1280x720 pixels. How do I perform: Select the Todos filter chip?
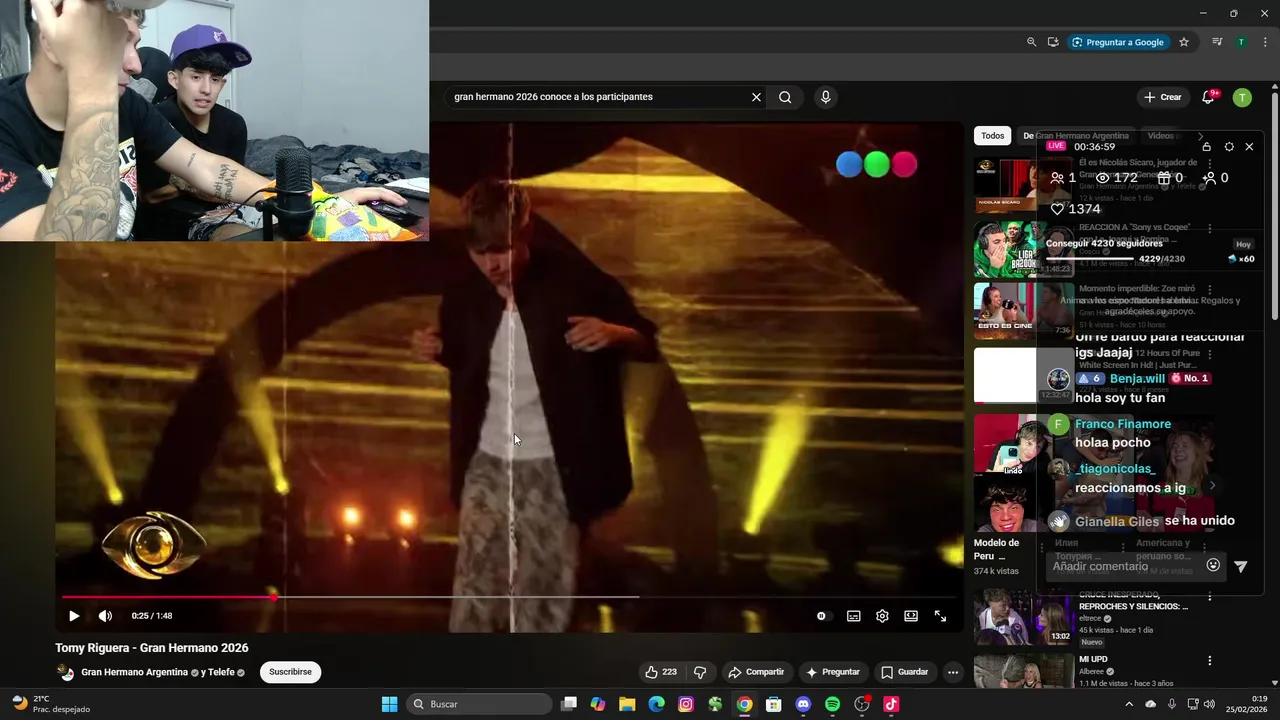(x=992, y=136)
